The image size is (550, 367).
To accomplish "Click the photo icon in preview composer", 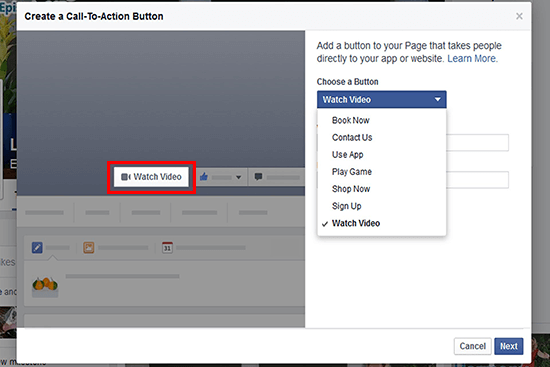I will pyautogui.click(x=89, y=248).
